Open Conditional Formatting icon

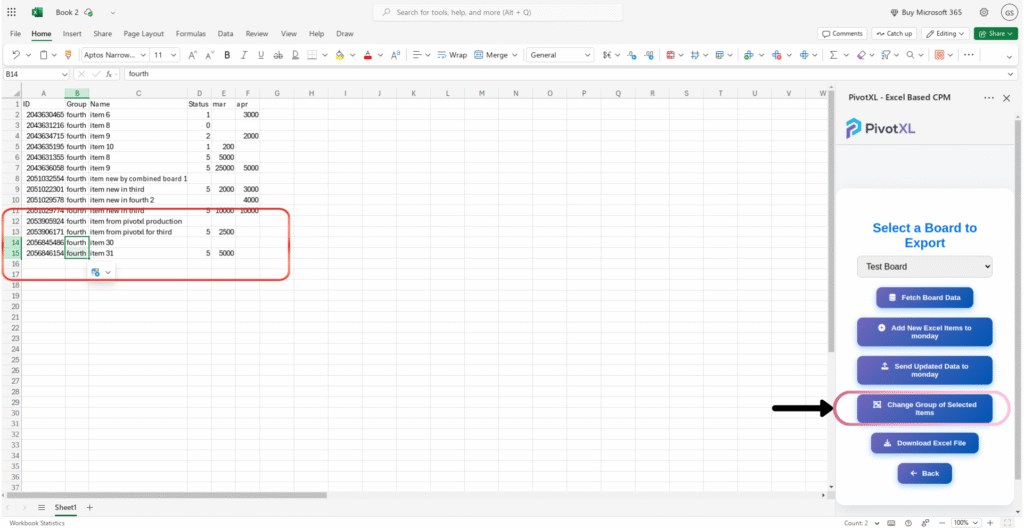tap(671, 55)
